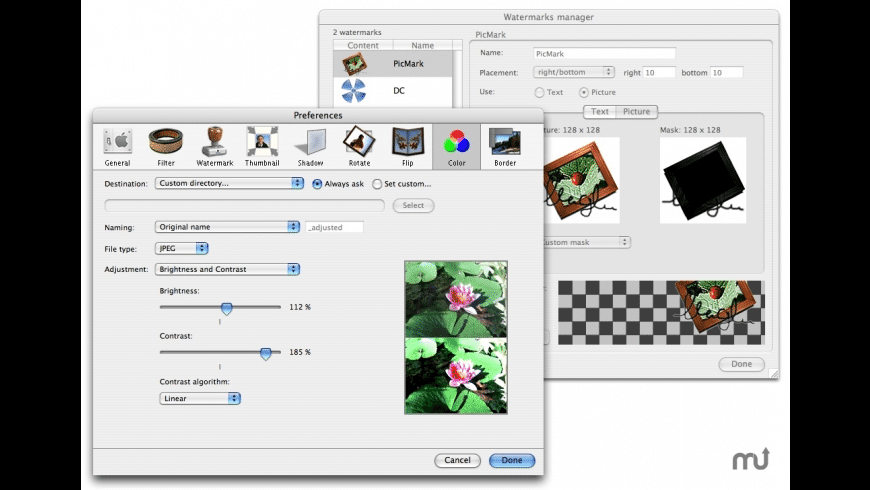
Task: Switch to Text tab in Watermarks manager
Action: point(600,112)
